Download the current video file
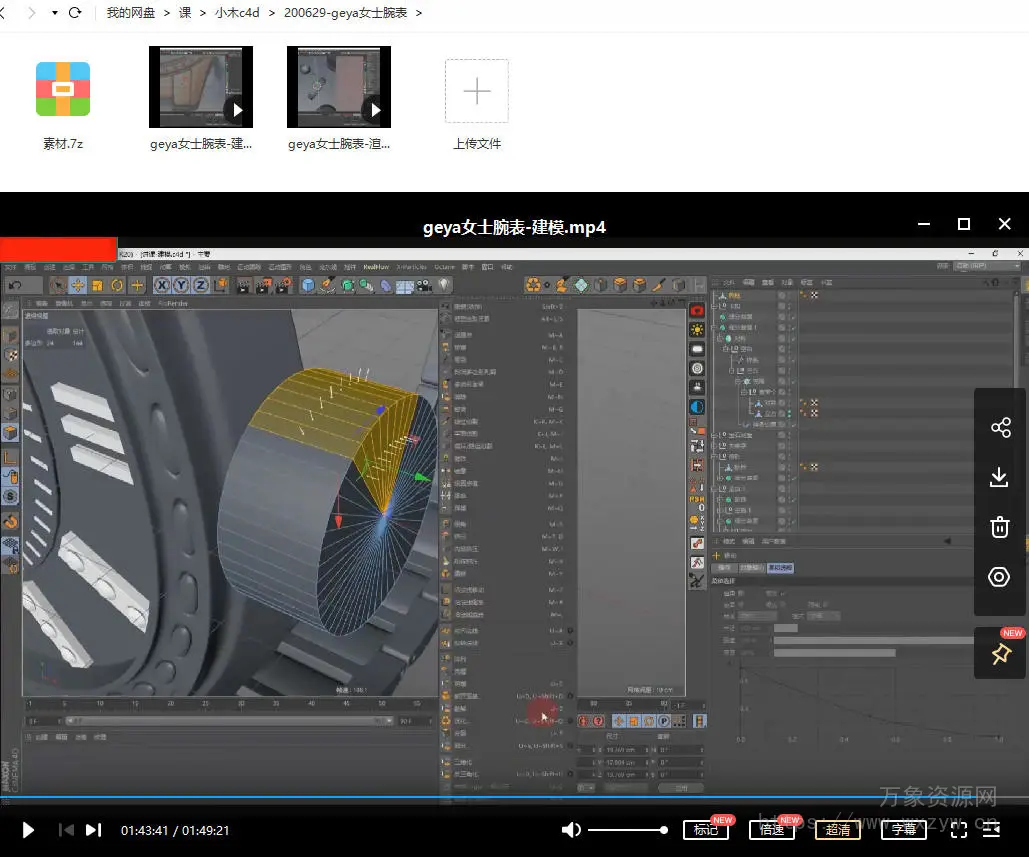The width and height of the screenshot is (1029, 857). [999, 478]
